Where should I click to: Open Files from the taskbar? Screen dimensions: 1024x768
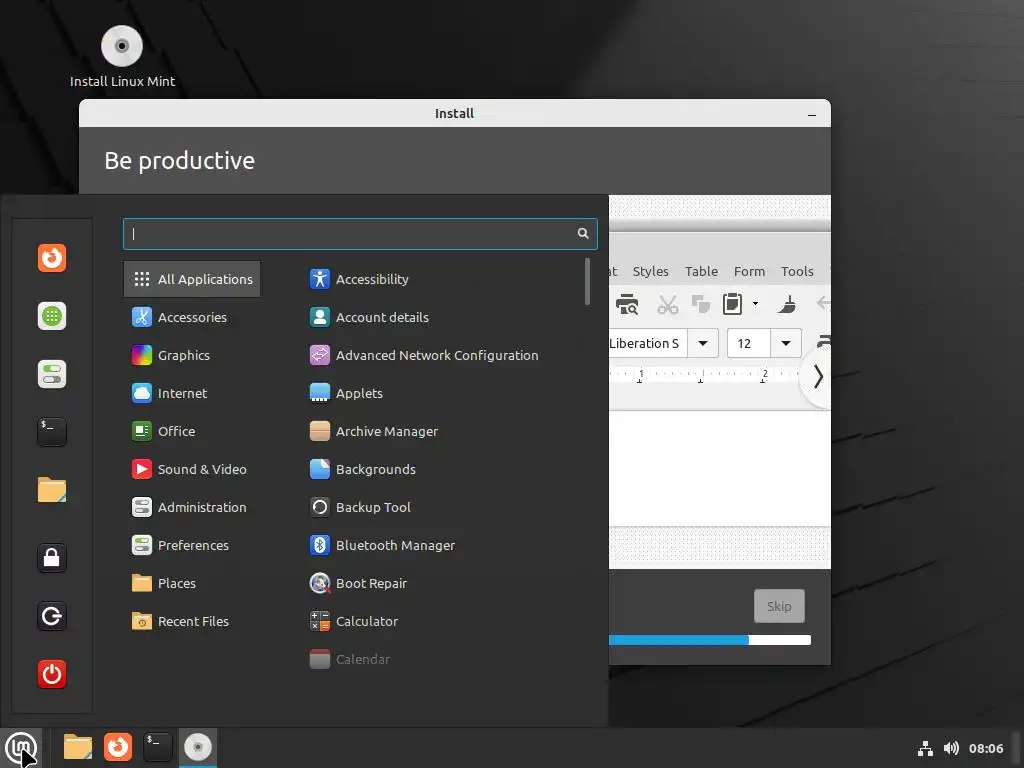click(77, 747)
